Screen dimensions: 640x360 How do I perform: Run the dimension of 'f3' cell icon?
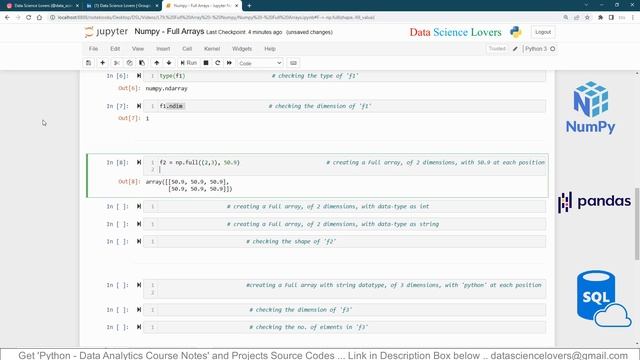pyautogui.click(x=139, y=309)
